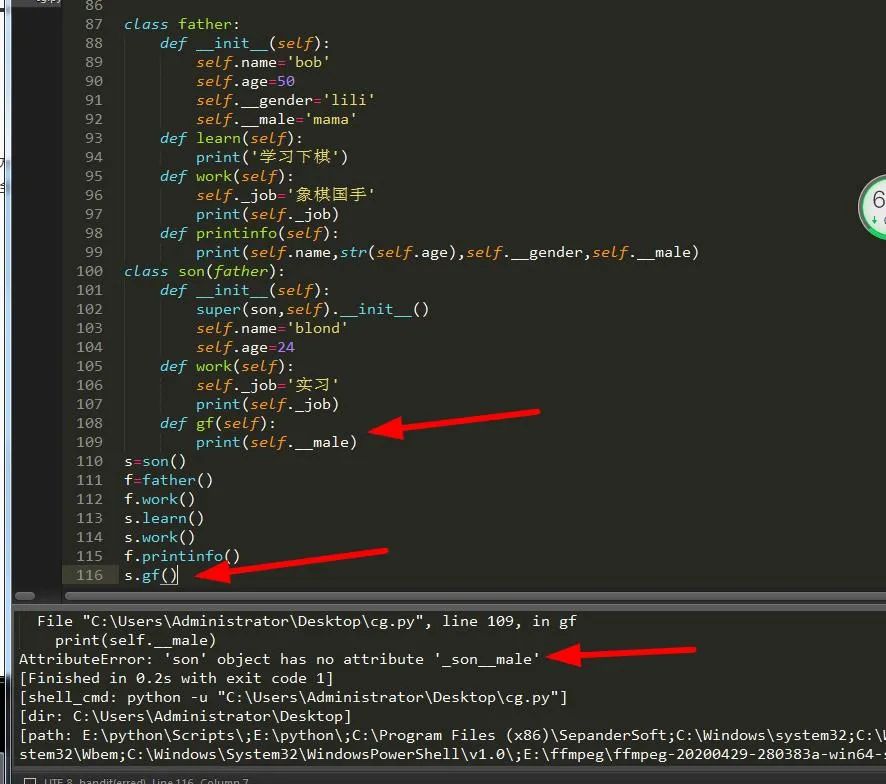The image size is (886, 784).
Task: Click the s.gf() call on last line
Action: pyautogui.click(x=150, y=575)
